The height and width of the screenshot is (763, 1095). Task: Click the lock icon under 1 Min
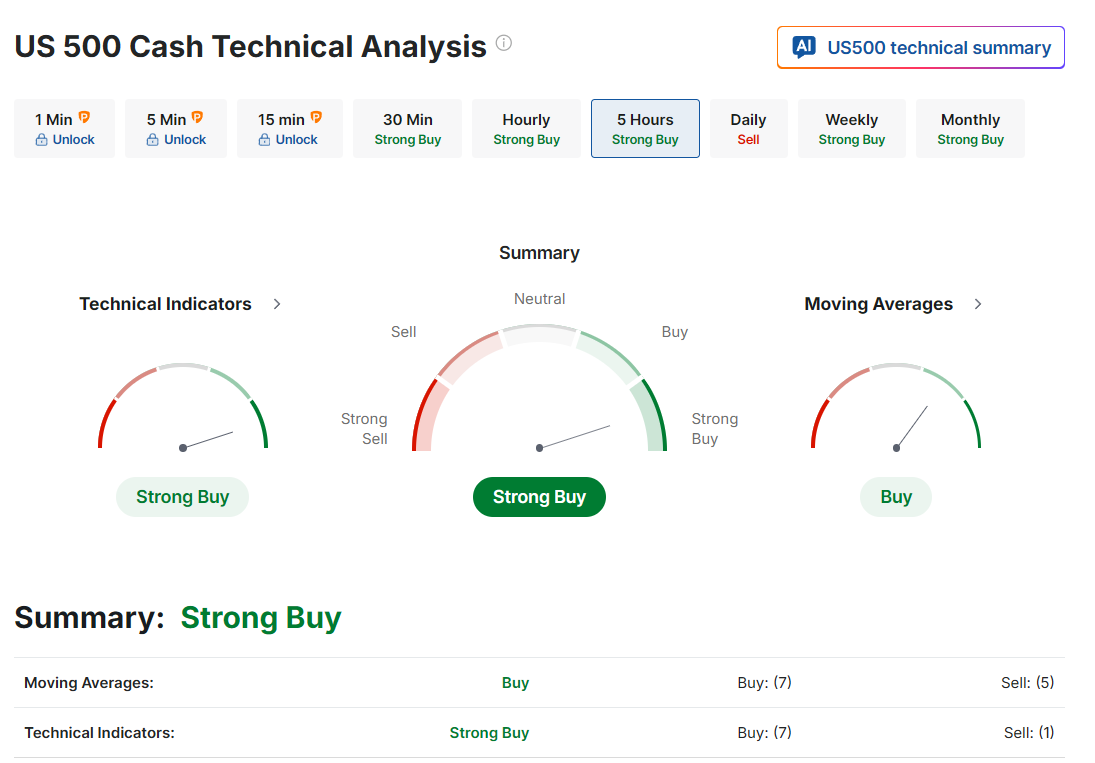point(41,140)
